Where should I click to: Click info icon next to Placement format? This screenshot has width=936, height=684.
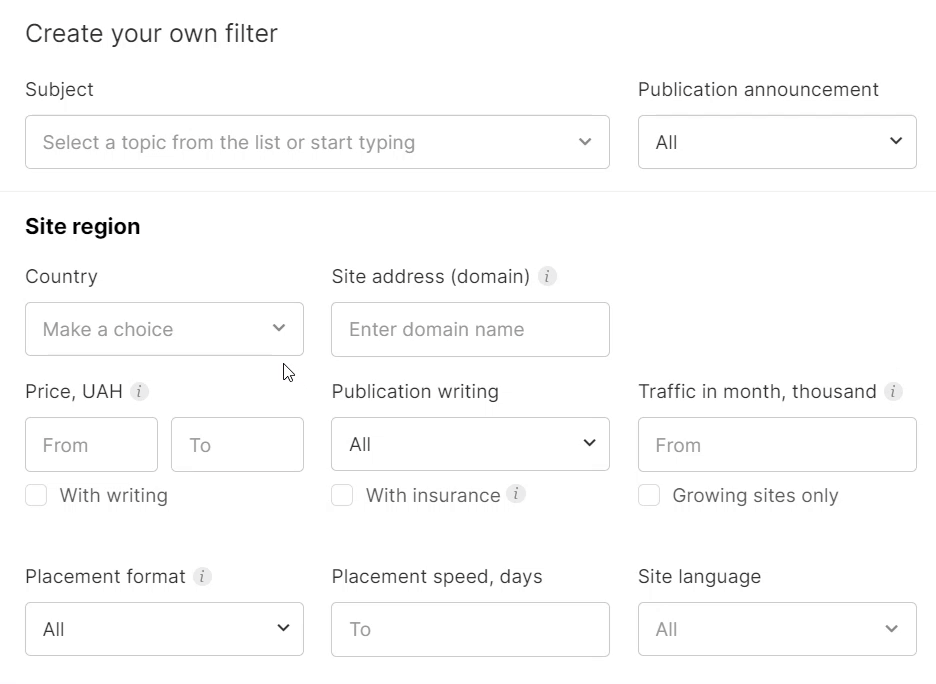pos(202,577)
